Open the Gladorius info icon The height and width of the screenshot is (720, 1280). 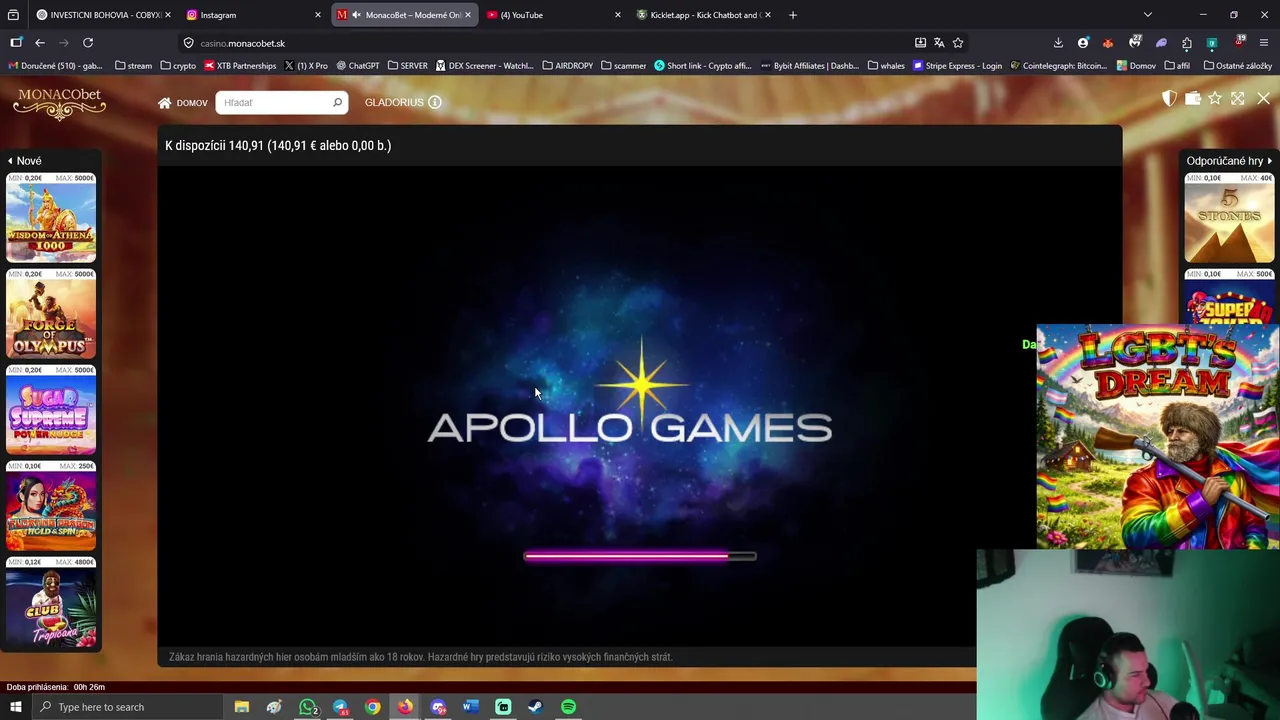(x=435, y=102)
